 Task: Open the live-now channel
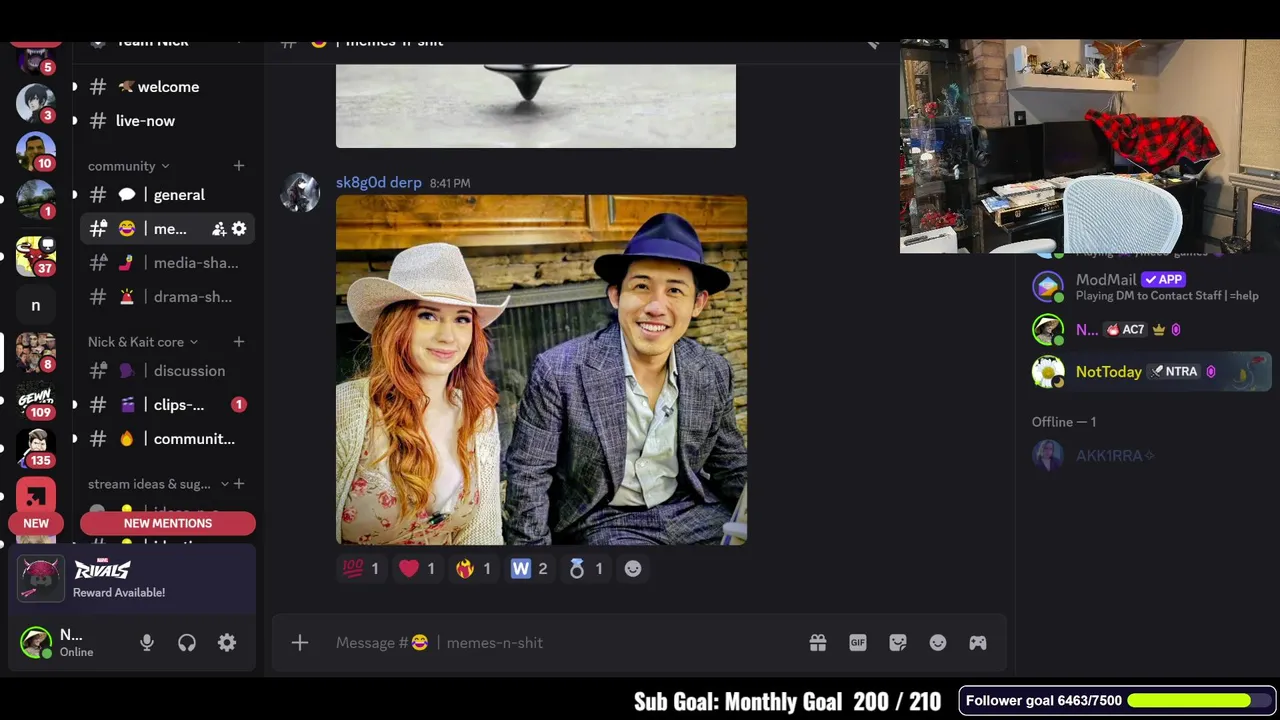[x=166, y=121]
